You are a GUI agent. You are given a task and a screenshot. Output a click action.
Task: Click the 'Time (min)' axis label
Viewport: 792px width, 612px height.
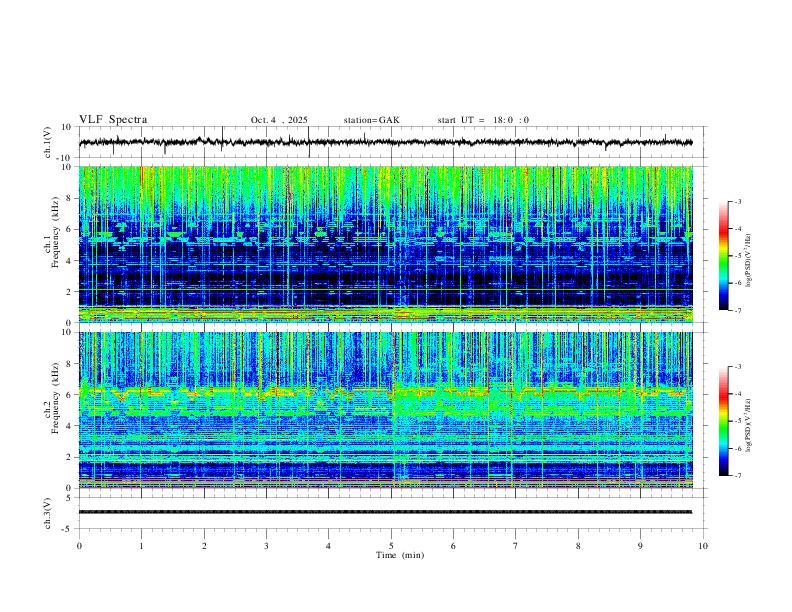point(400,555)
